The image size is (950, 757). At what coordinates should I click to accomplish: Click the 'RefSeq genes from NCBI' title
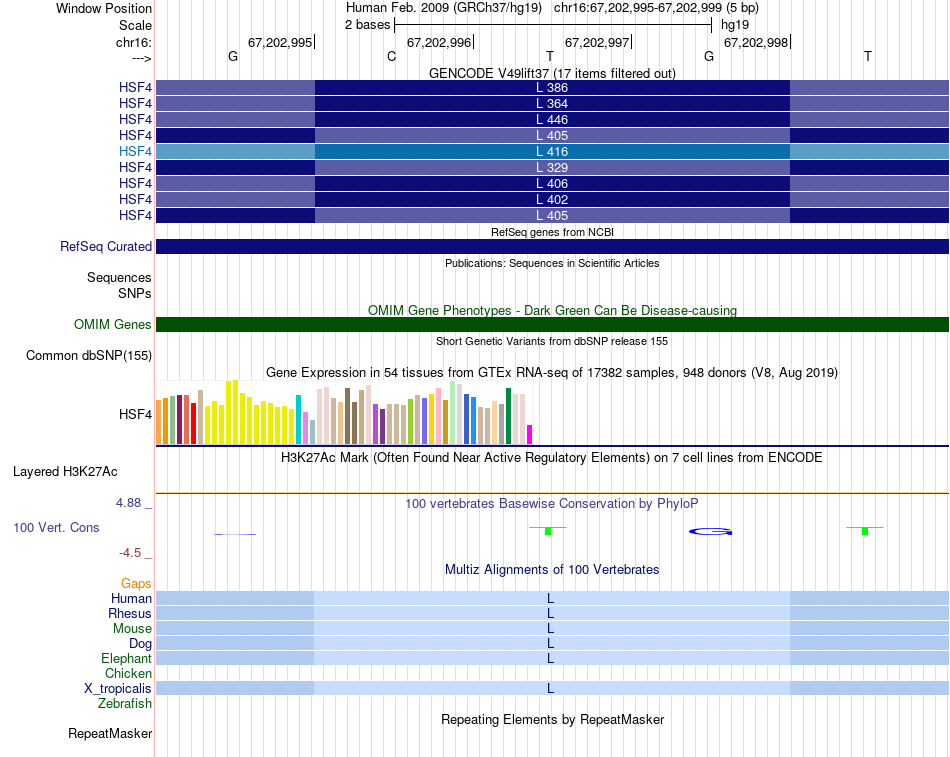(552, 232)
